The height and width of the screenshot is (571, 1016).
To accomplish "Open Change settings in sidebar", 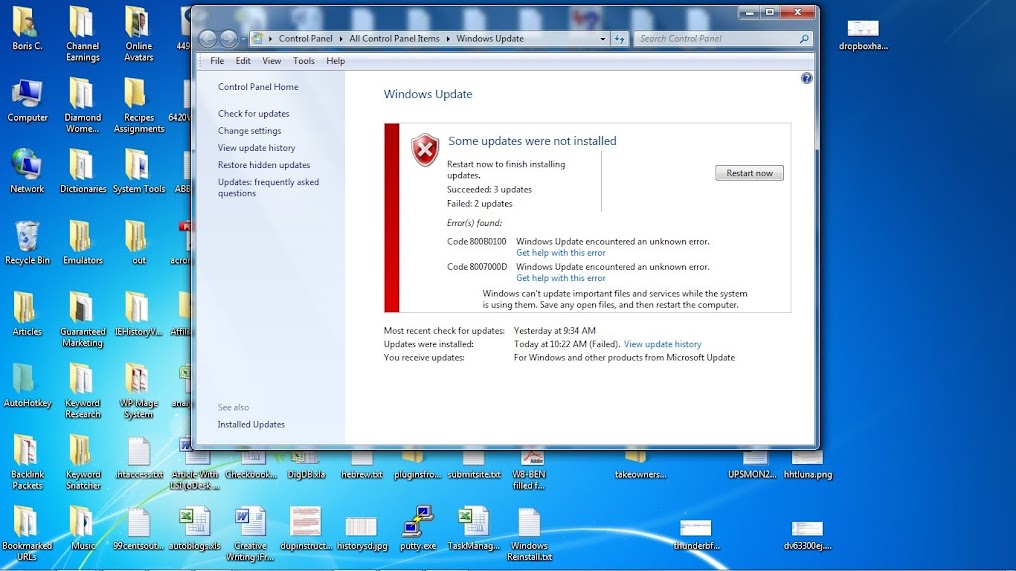I will 249,130.
